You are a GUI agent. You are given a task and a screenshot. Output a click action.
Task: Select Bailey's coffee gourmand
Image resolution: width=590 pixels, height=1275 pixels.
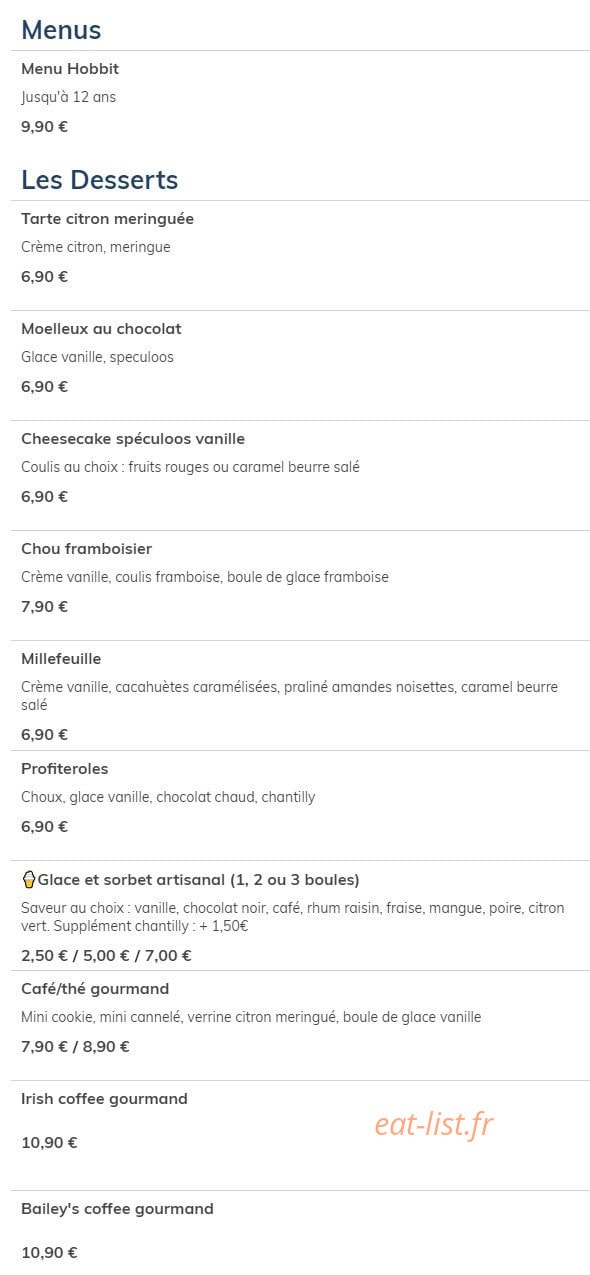tap(118, 1209)
